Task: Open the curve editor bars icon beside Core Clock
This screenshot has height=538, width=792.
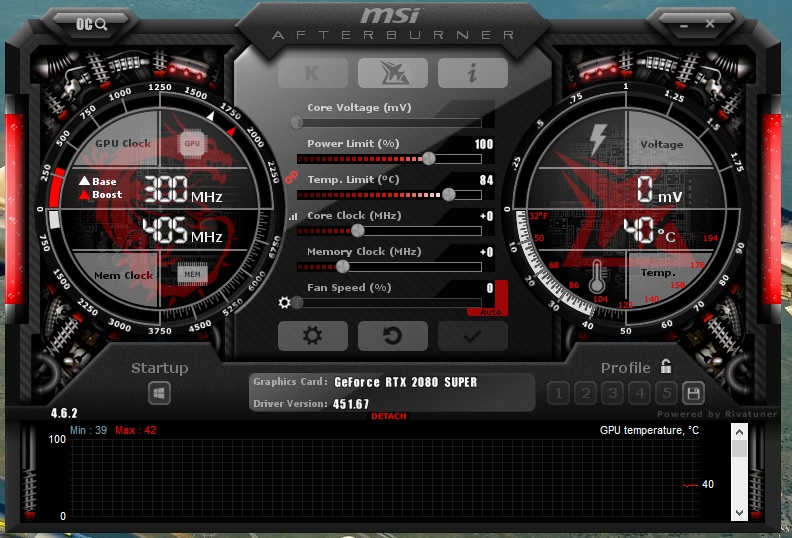Action: pyautogui.click(x=293, y=216)
